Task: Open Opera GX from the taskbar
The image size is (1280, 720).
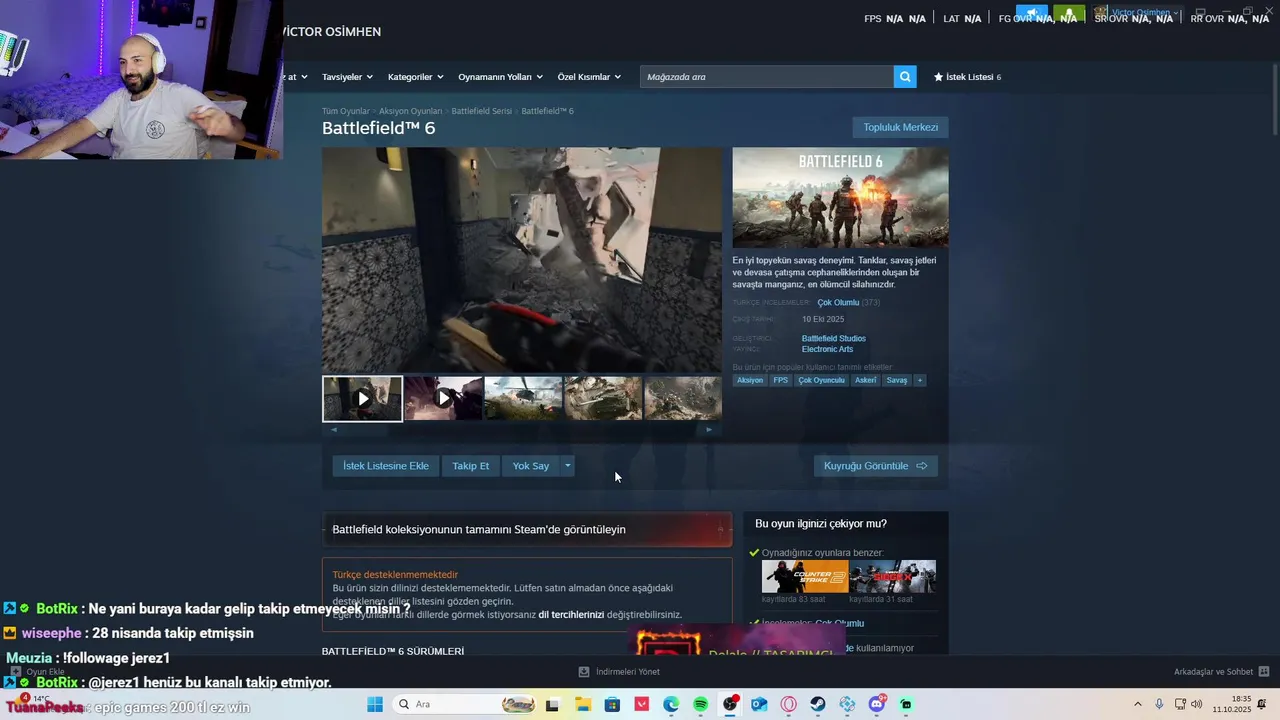Action: [x=789, y=705]
